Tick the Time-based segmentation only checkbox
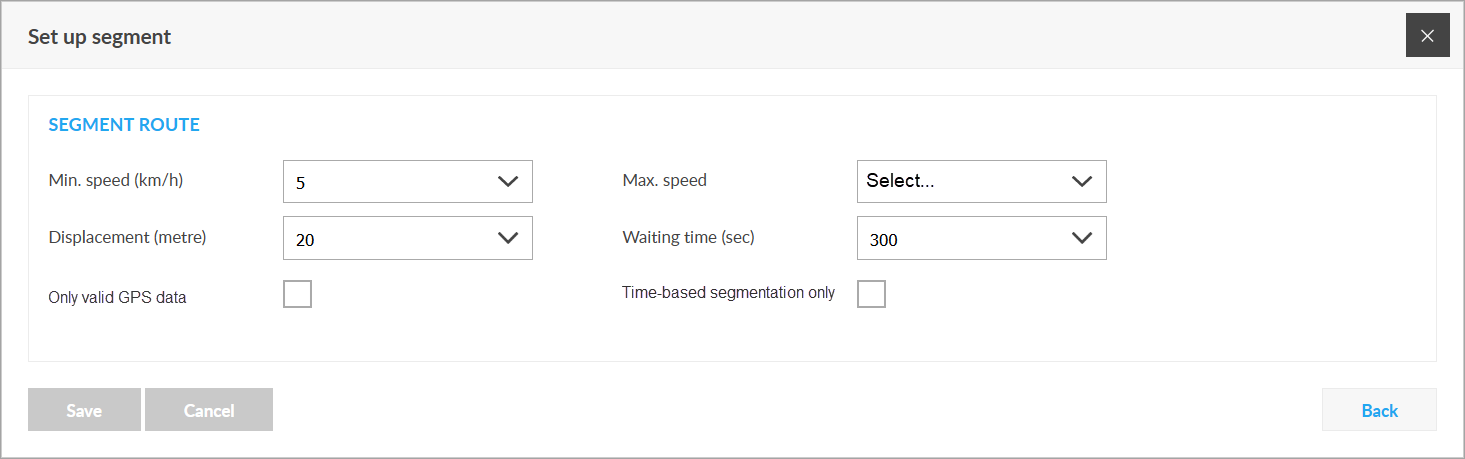 871,294
